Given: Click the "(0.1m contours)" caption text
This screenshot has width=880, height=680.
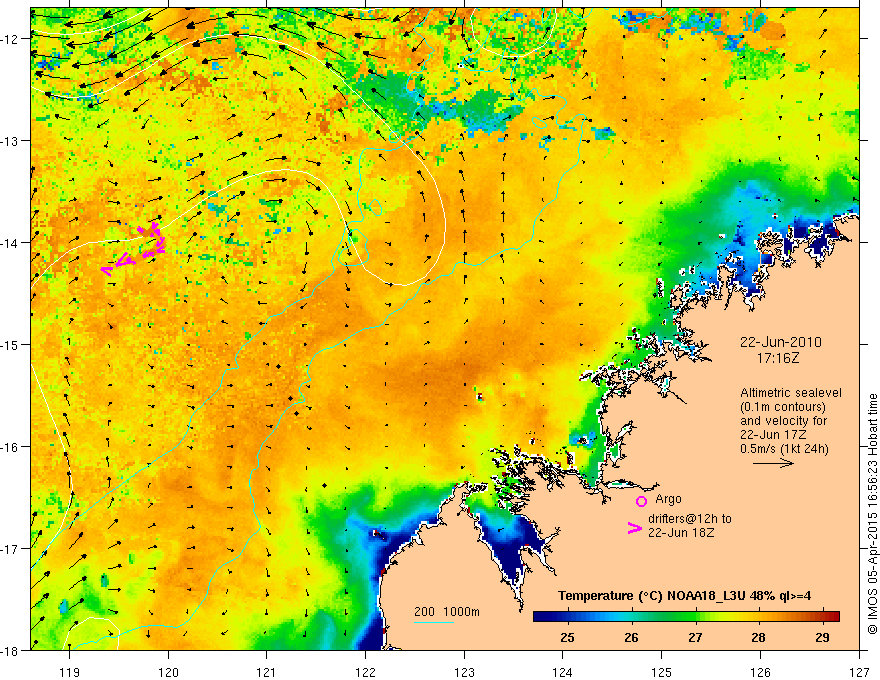Looking at the screenshot, I should coord(783,407).
